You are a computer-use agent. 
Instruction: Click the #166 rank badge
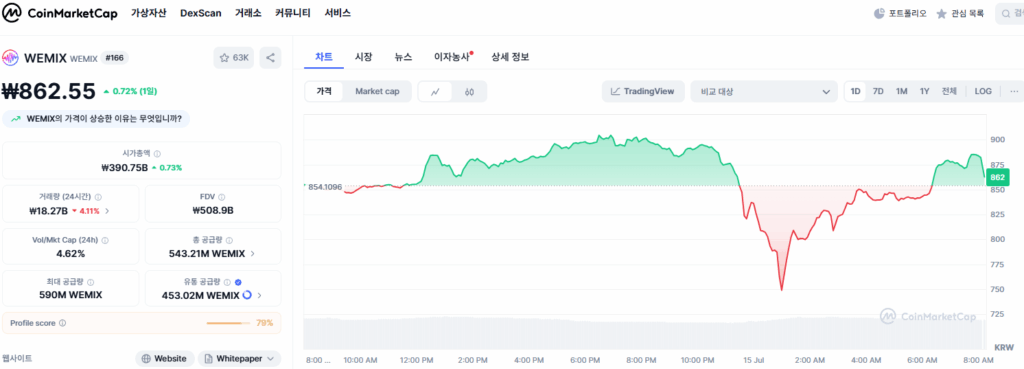pos(114,58)
